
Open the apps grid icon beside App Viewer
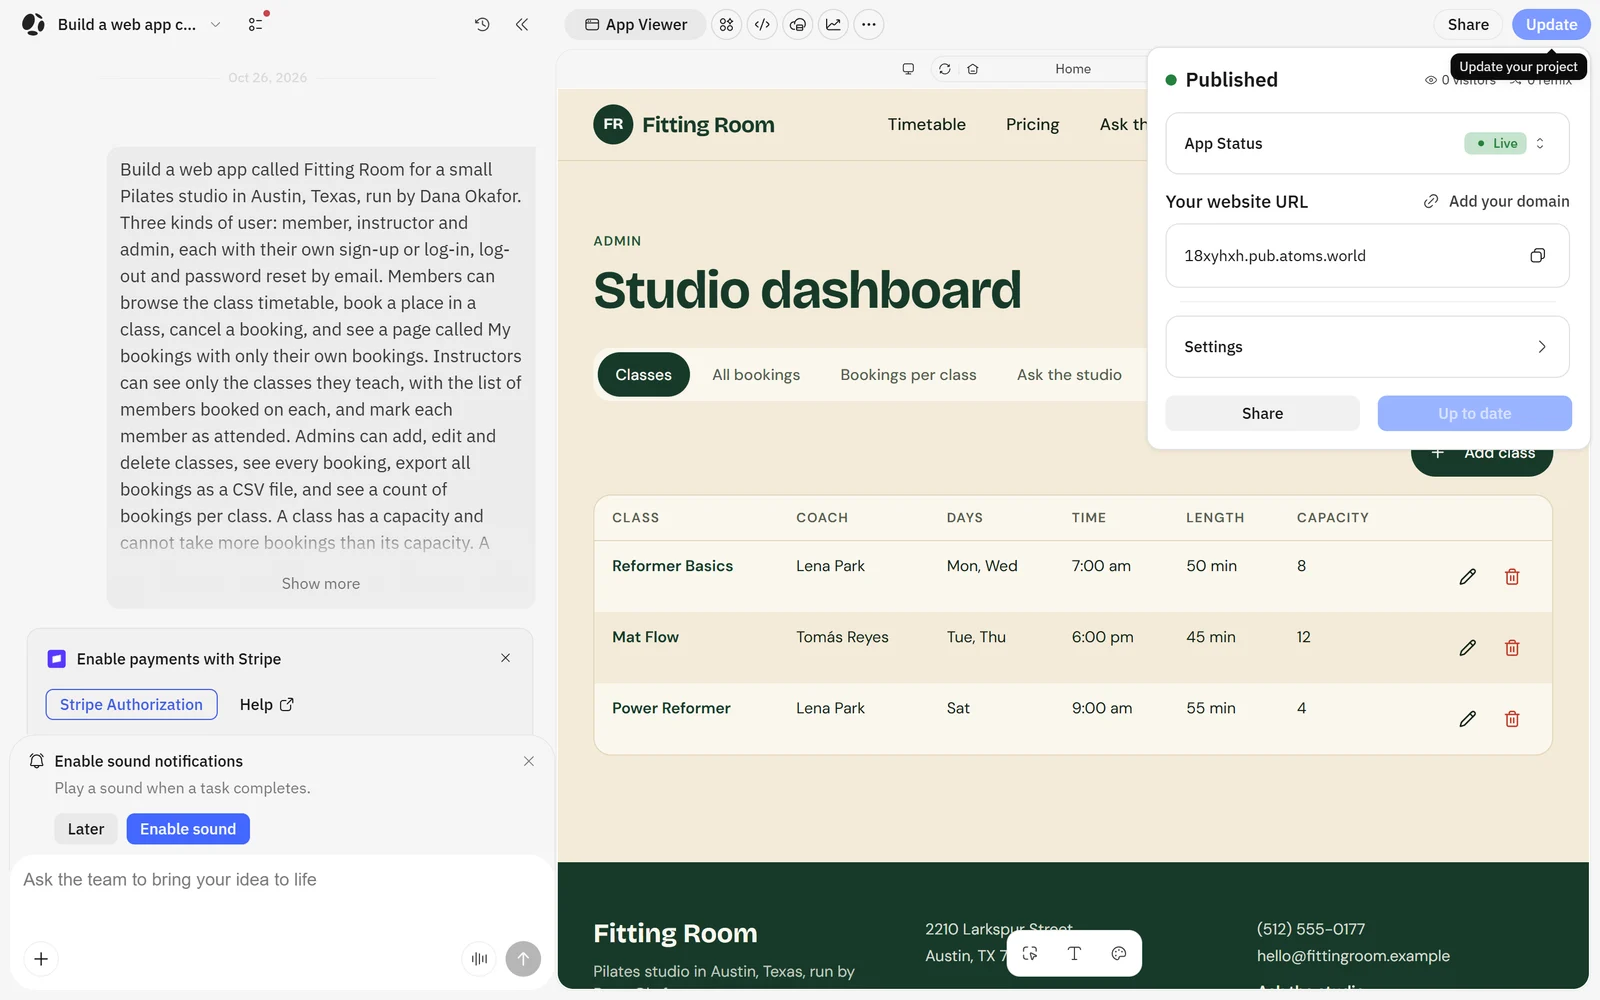click(727, 24)
